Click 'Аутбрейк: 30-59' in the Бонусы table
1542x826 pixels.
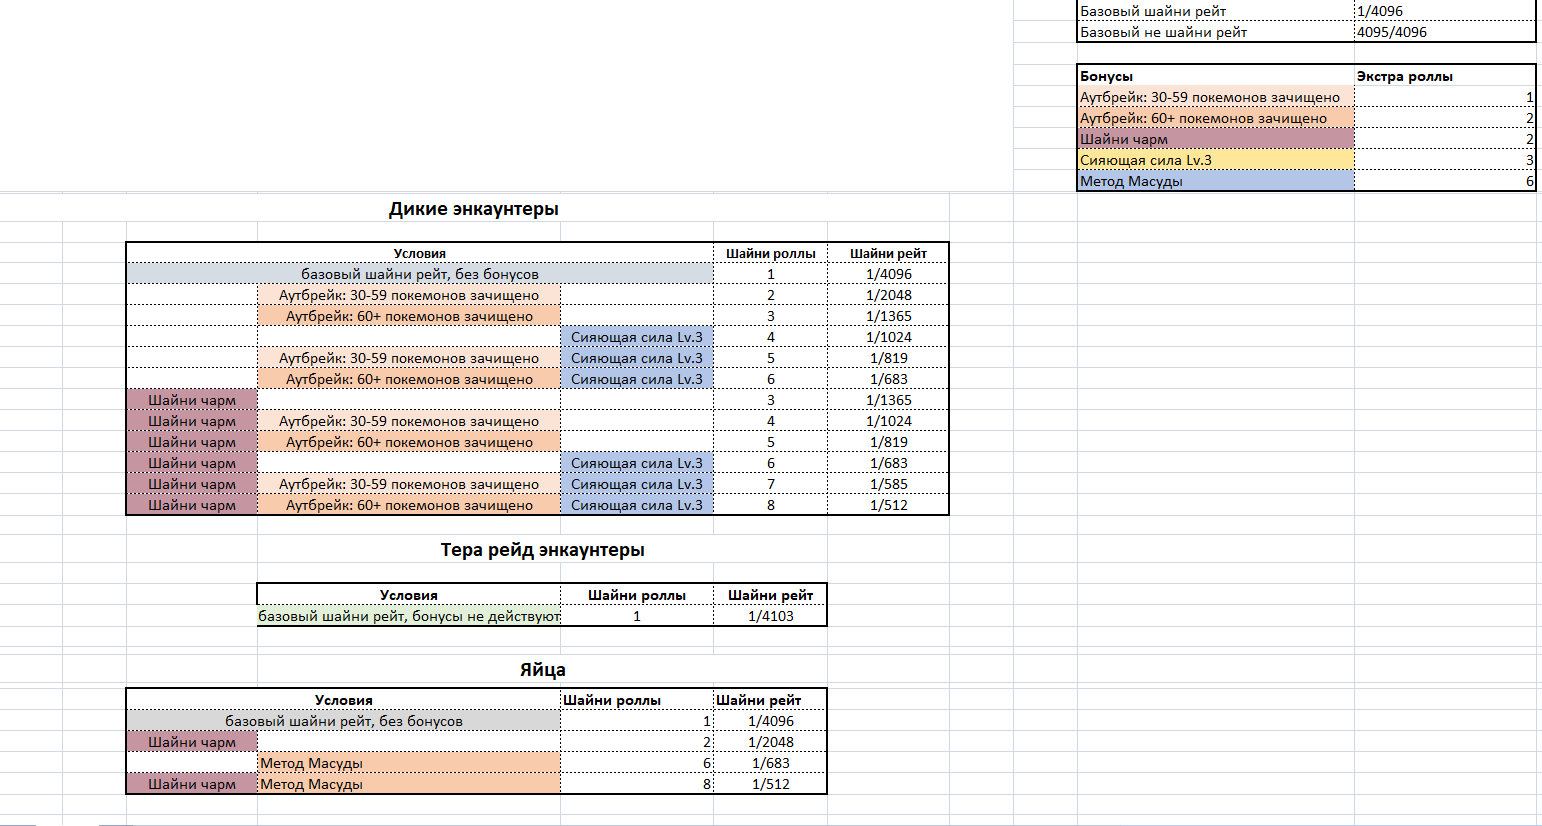[1215, 97]
